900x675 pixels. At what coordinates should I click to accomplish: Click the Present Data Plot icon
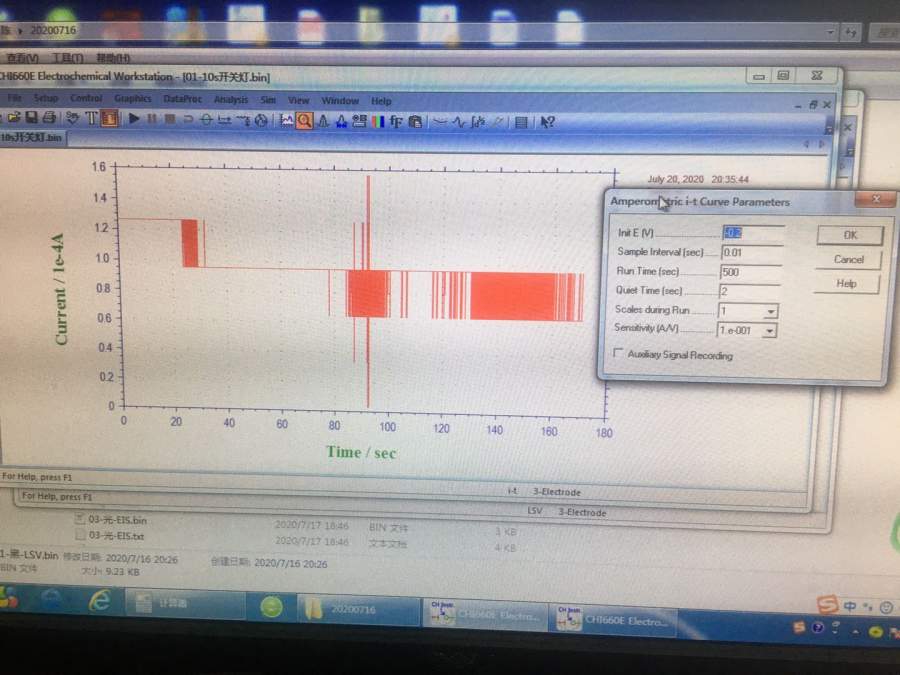click(x=286, y=121)
